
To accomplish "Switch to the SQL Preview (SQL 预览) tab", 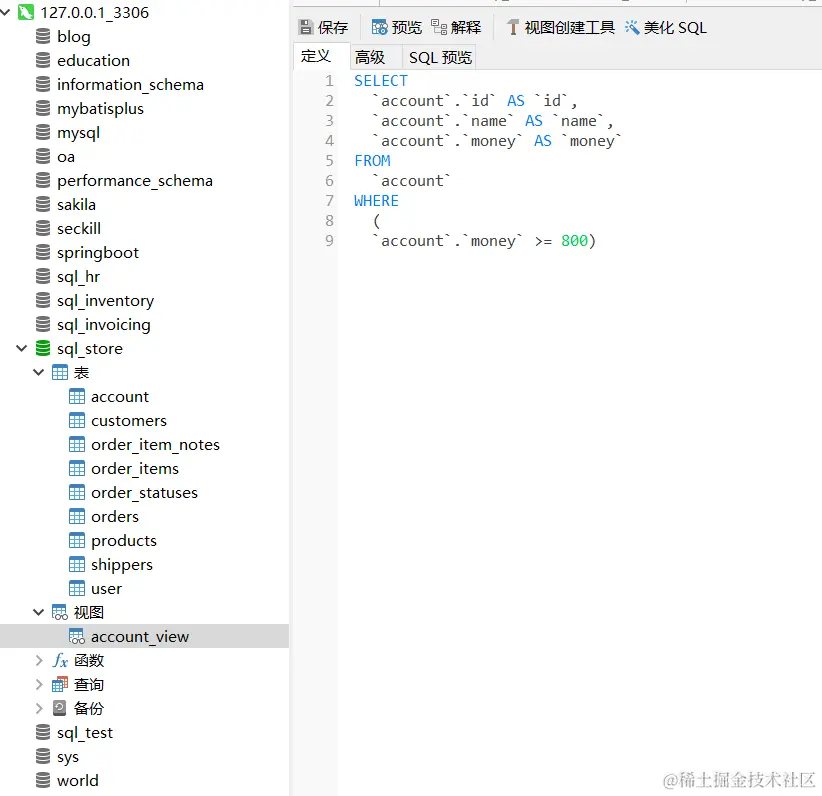I will click(x=440, y=57).
